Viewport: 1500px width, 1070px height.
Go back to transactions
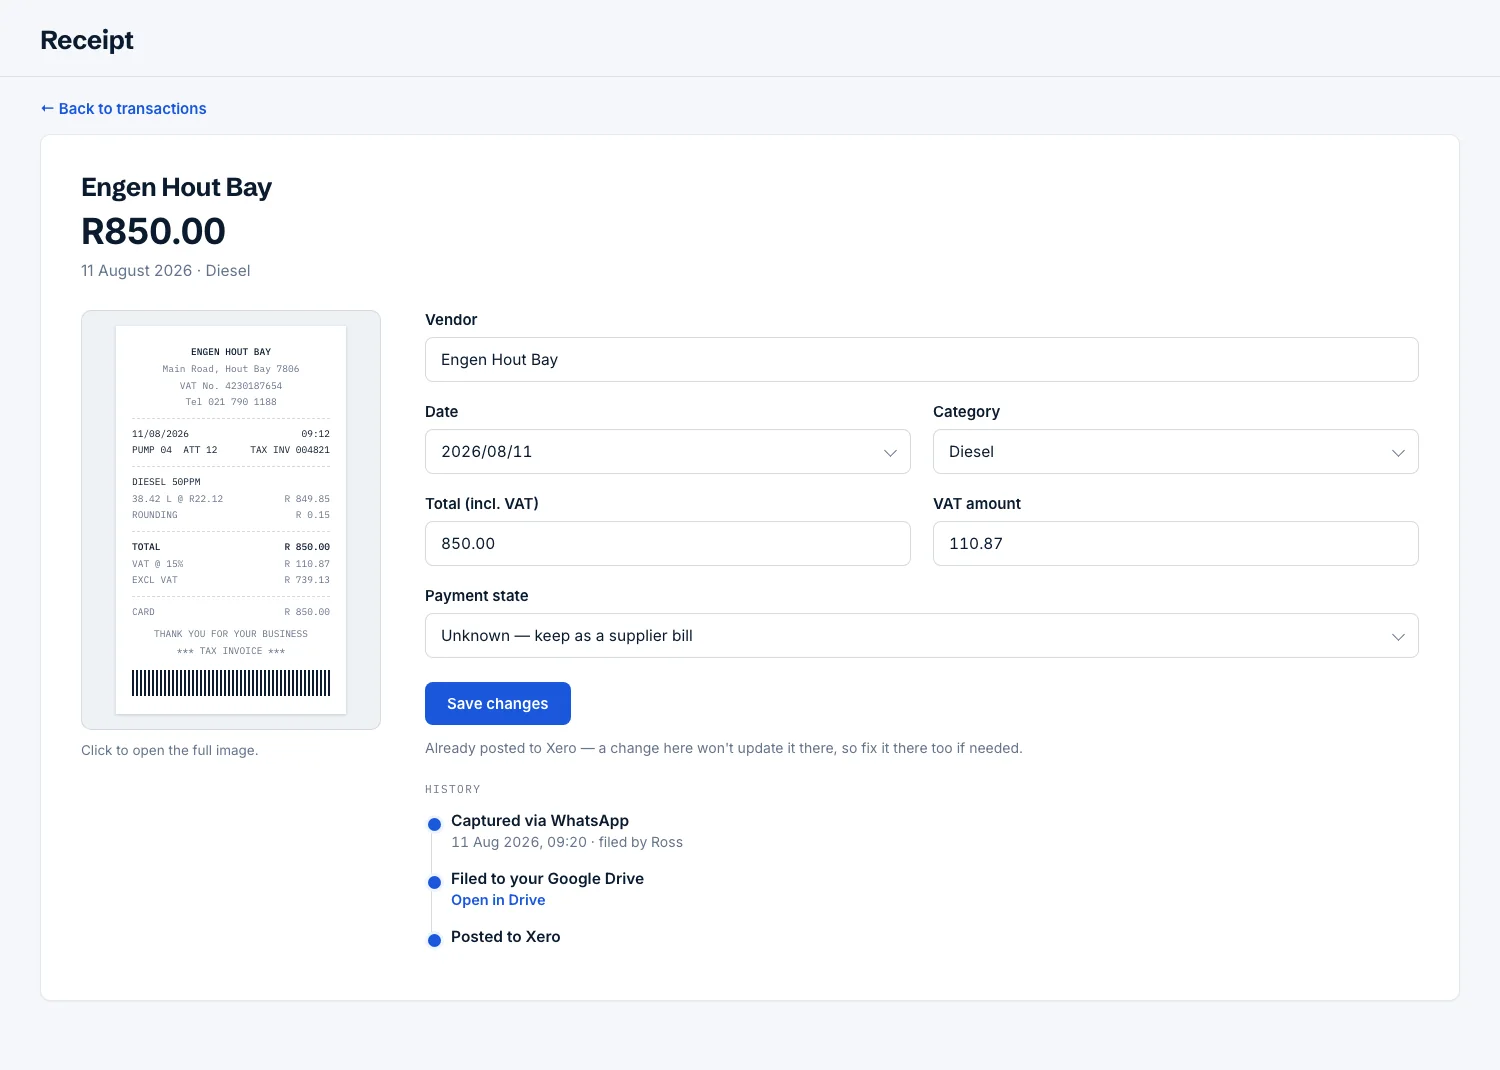pyautogui.click(x=123, y=109)
